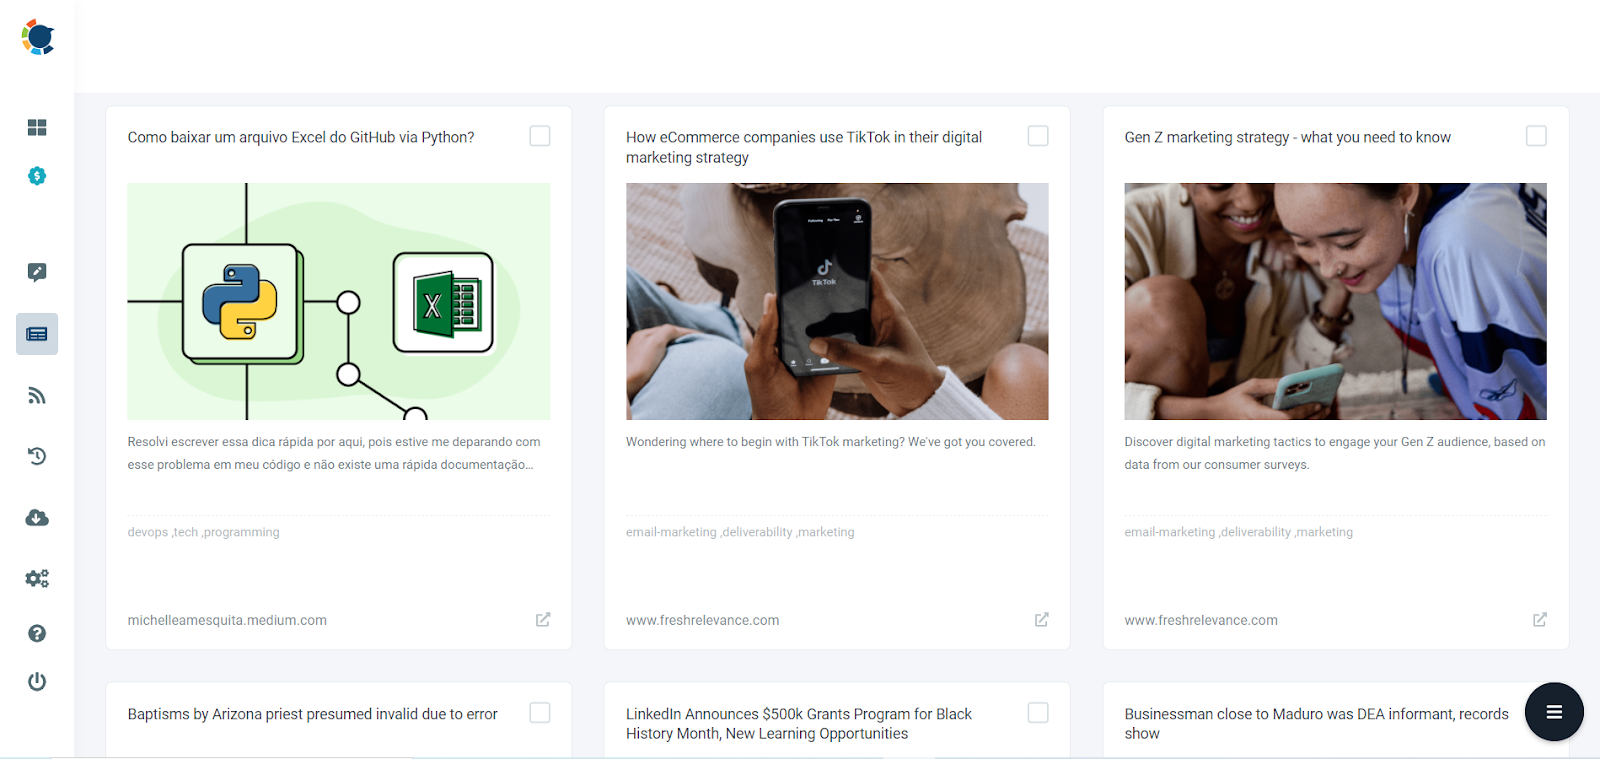Click the Python and Excel thumbnail image
The width and height of the screenshot is (1600, 759).
[338, 301]
